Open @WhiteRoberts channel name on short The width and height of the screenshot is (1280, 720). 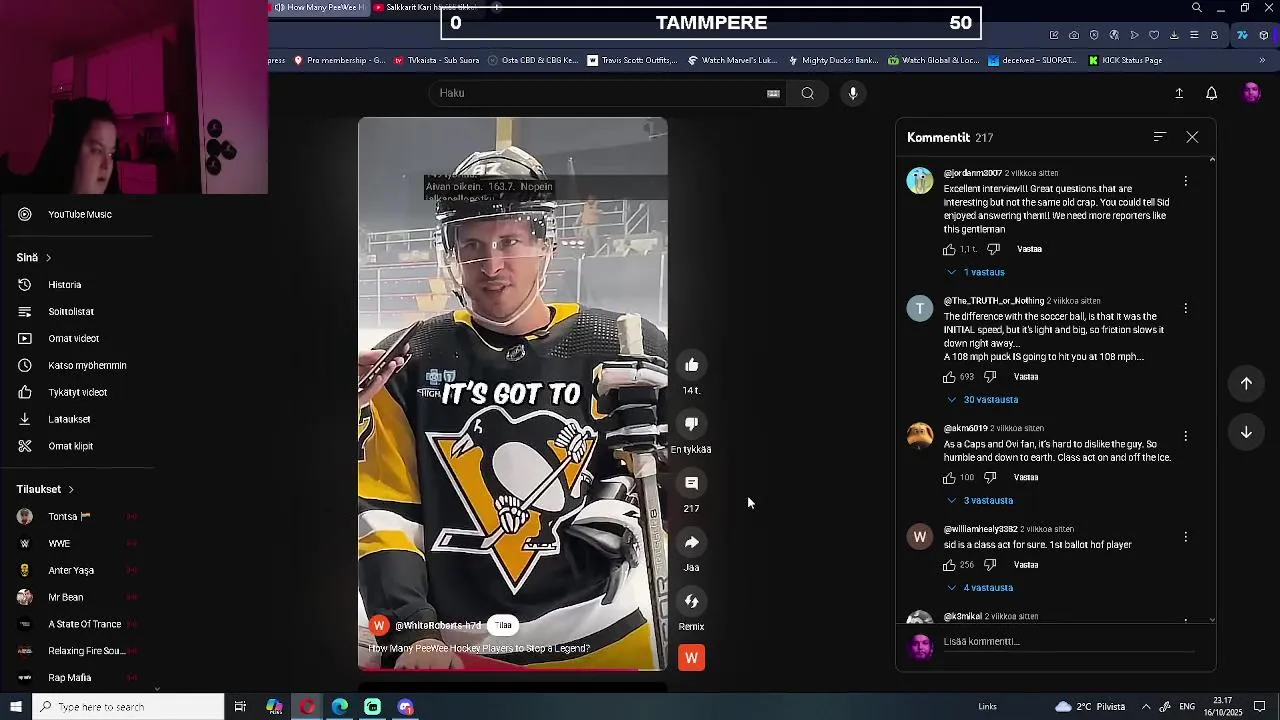coord(438,626)
